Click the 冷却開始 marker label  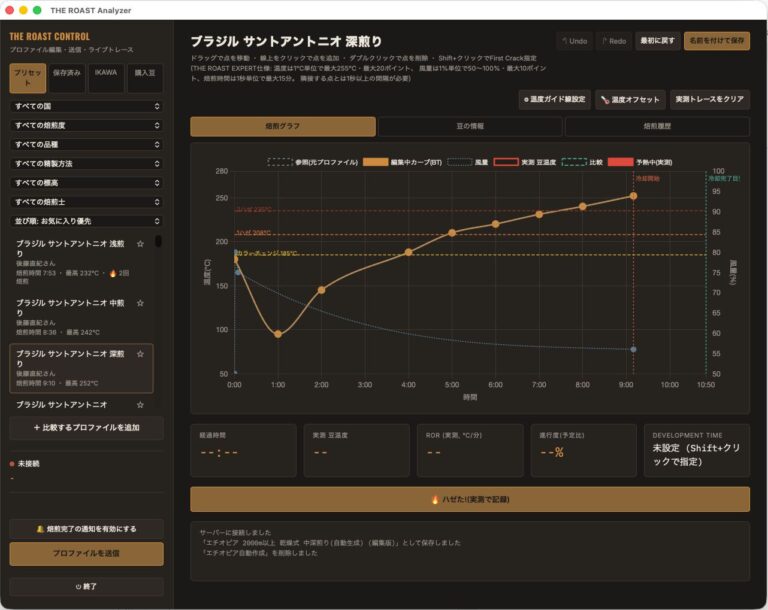tap(648, 179)
